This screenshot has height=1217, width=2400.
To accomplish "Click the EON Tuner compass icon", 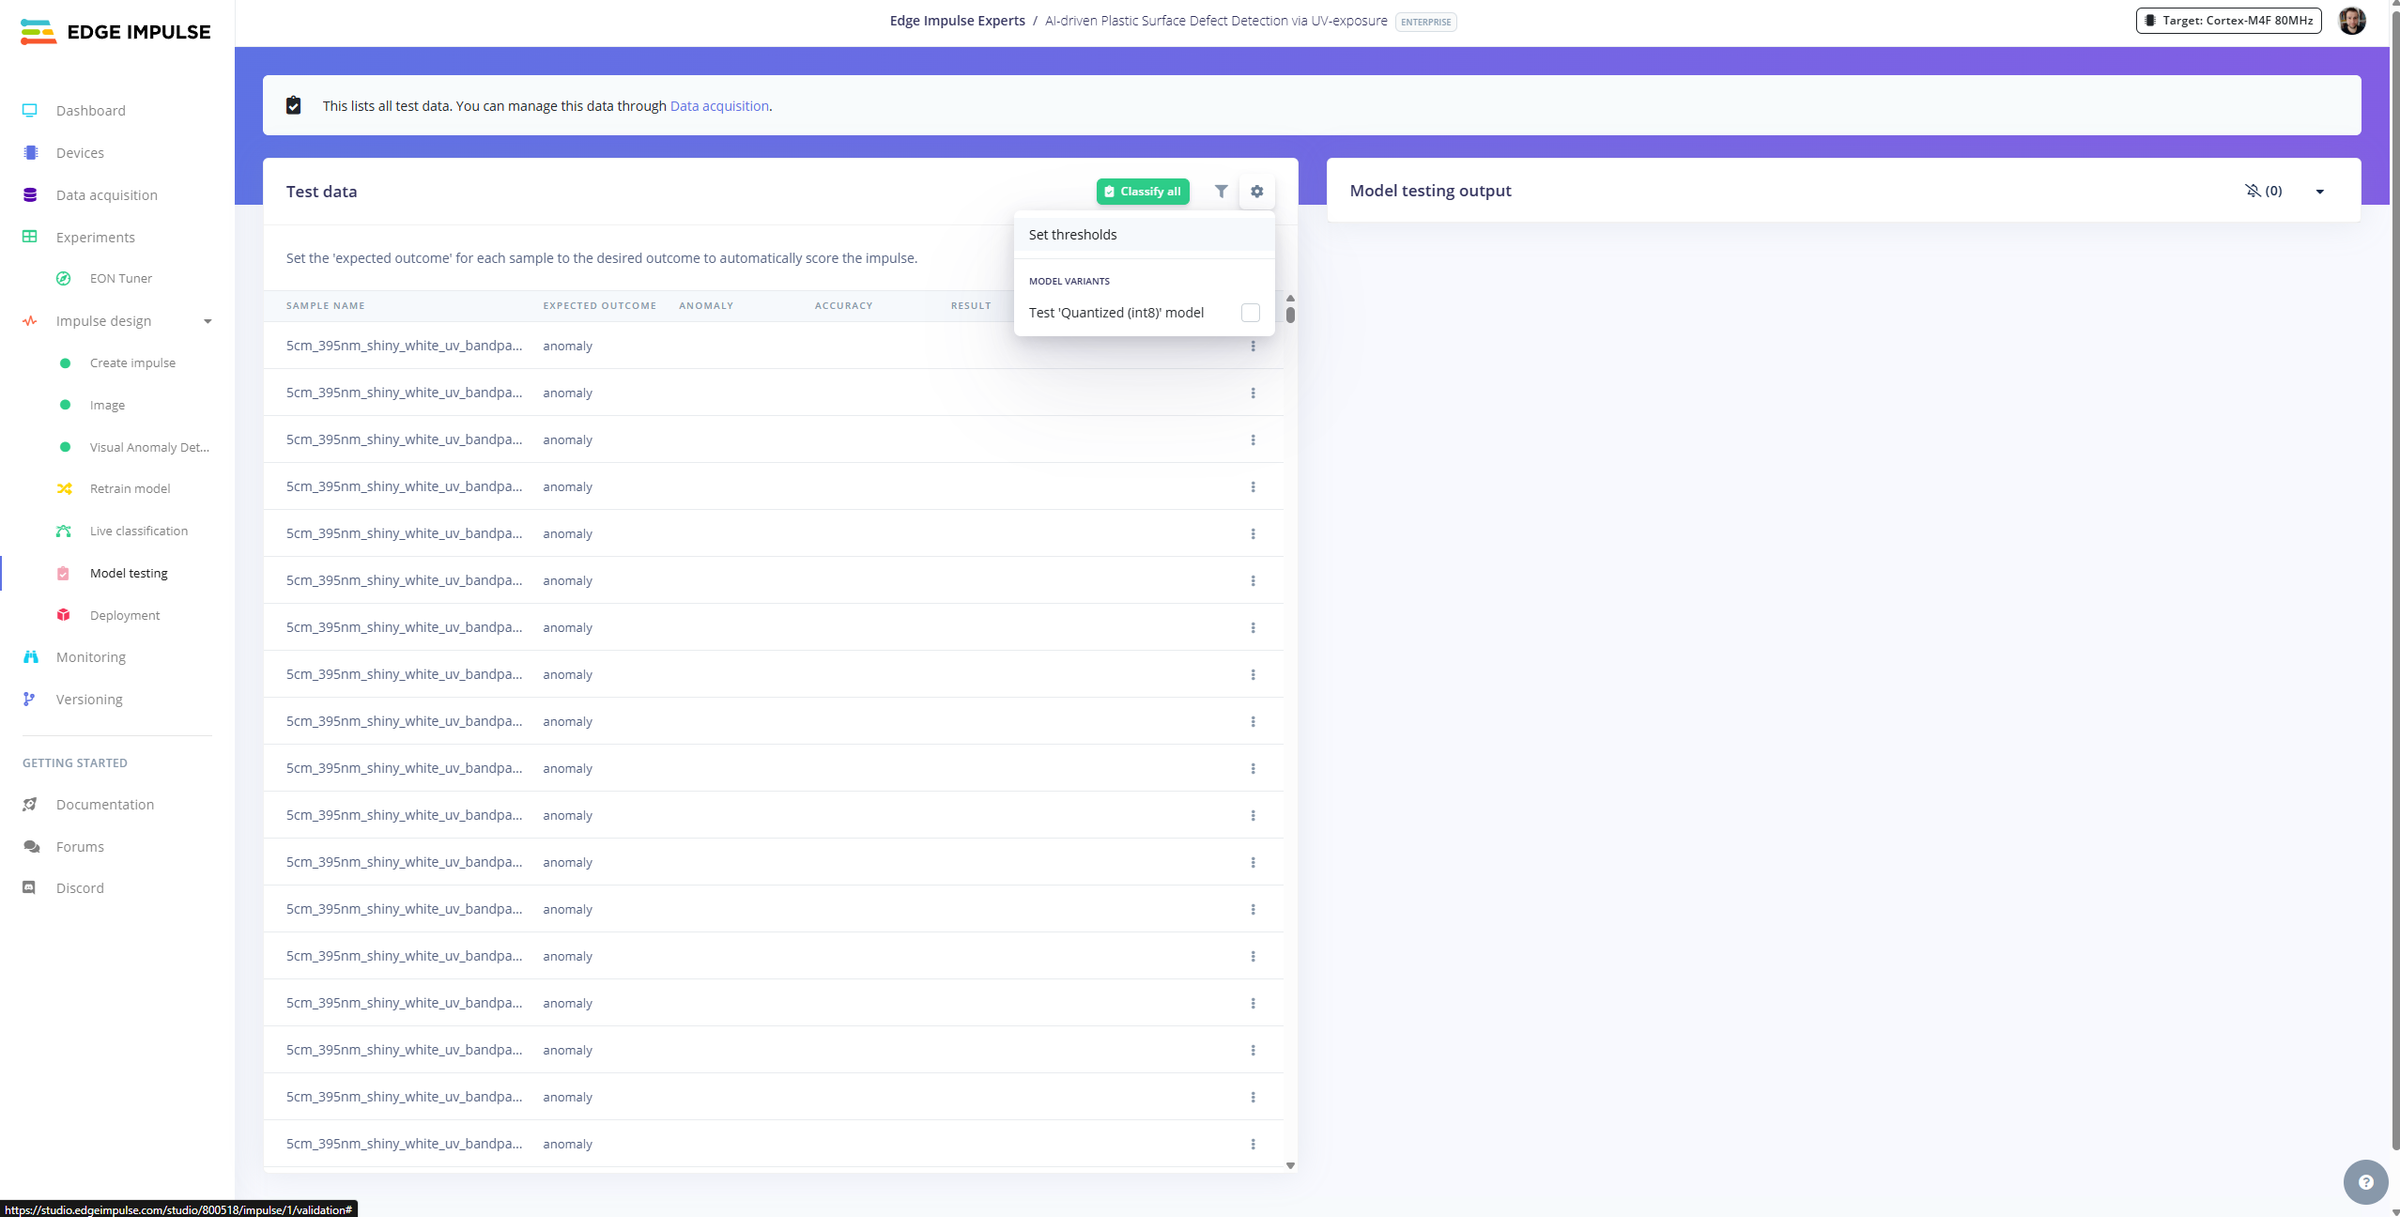I will click(x=64, y=279).
